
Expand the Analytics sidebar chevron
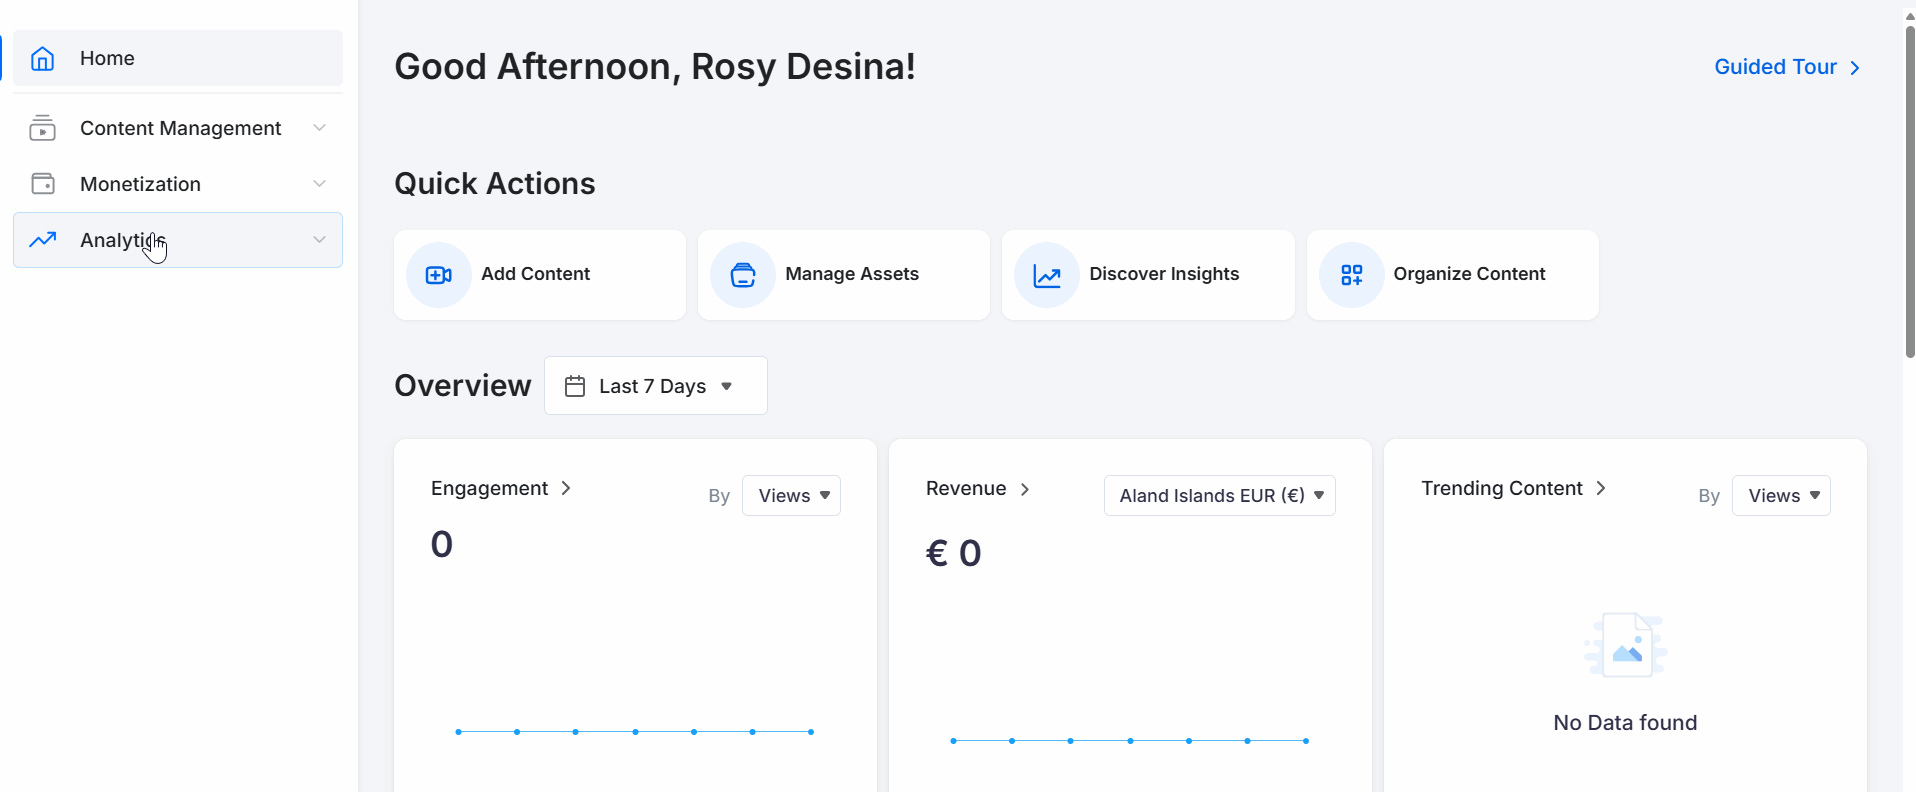tap(319, 240)
